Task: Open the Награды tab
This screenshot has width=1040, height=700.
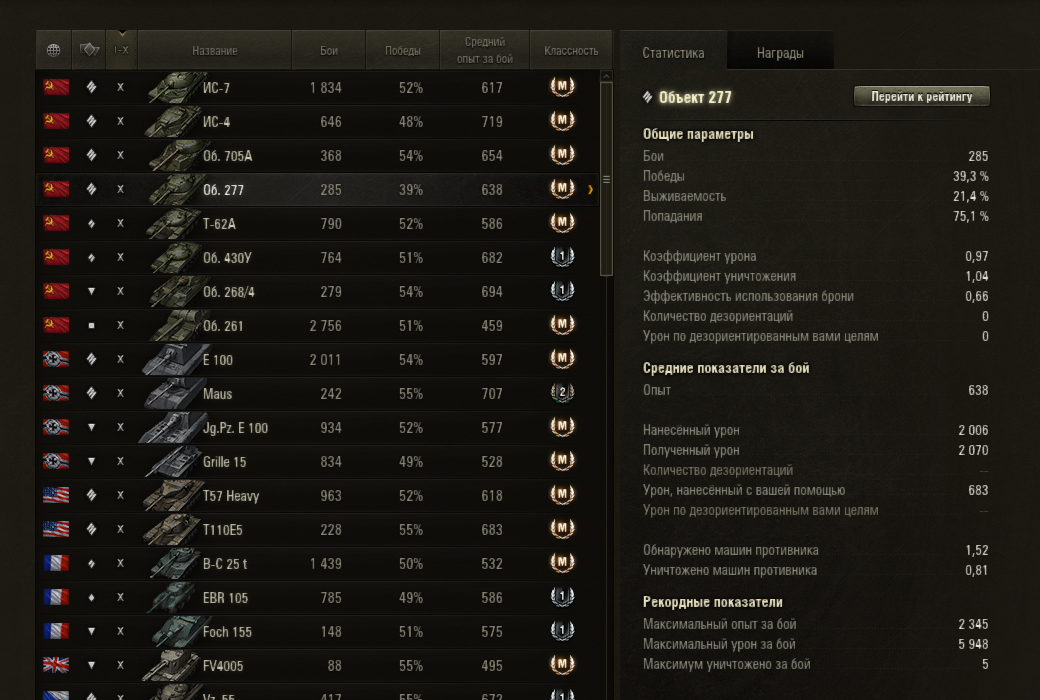Action: (780, 52)
